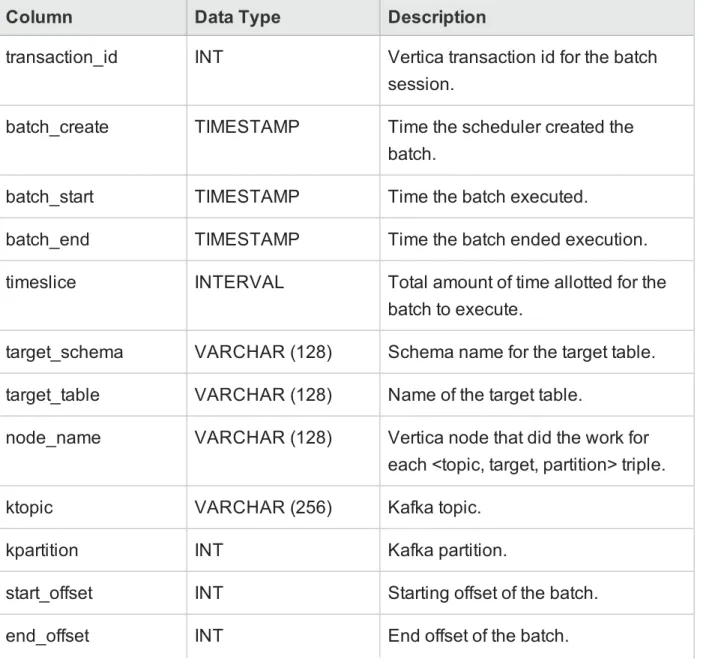
Task: Click 'Name of the target table.' description
Action: pyautogui.click(x=485, y=395)
